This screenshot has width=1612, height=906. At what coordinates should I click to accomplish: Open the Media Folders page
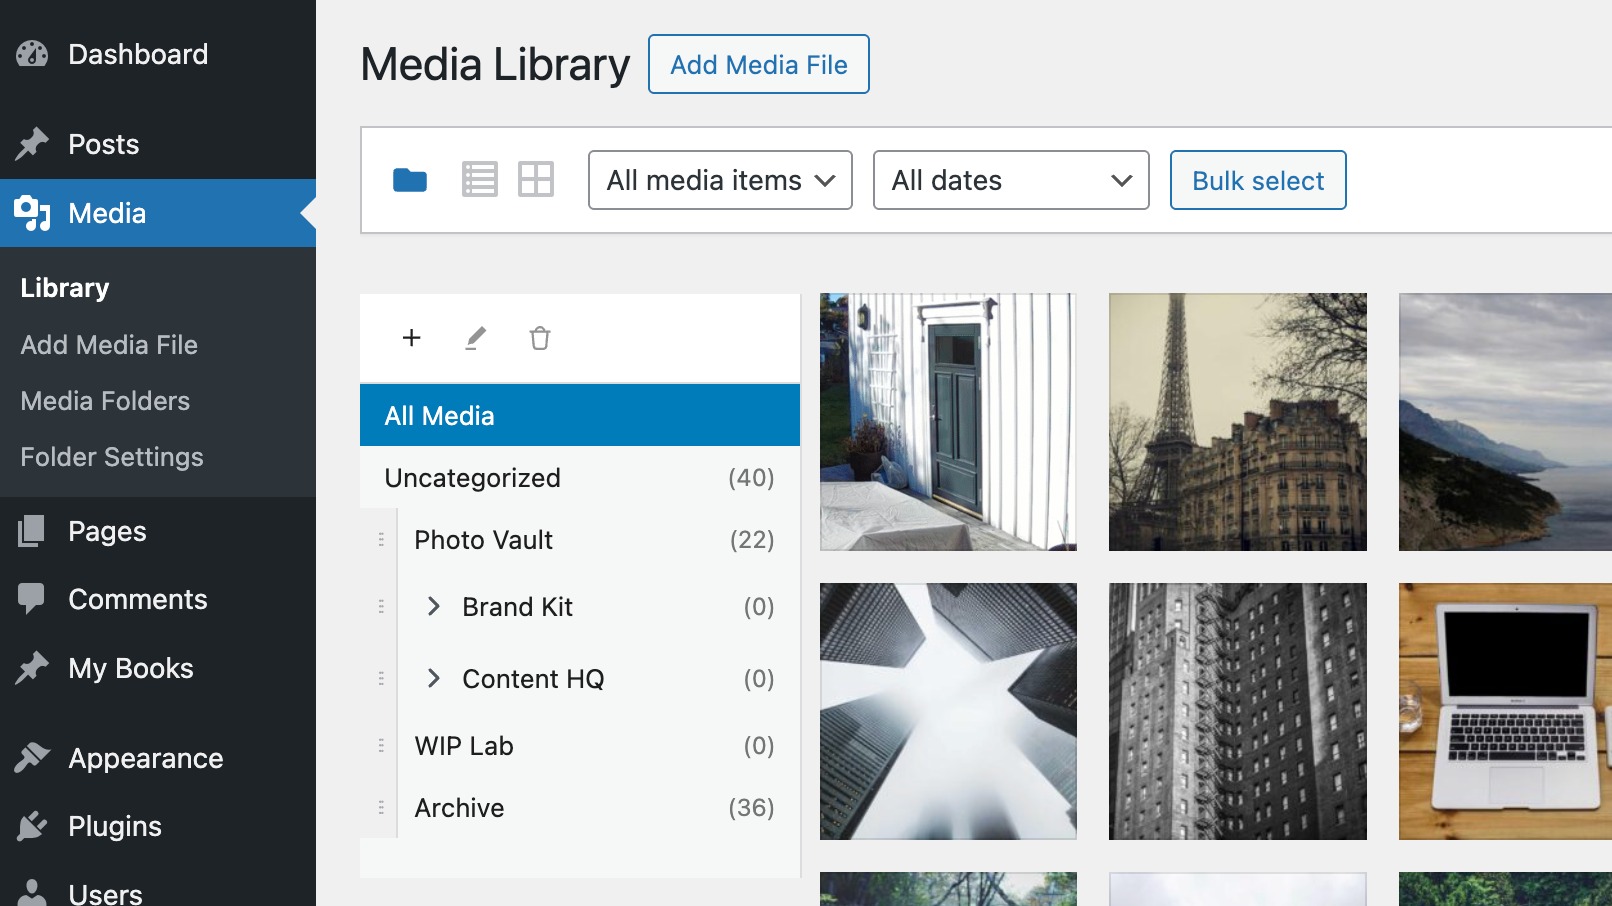click(104, 401)
